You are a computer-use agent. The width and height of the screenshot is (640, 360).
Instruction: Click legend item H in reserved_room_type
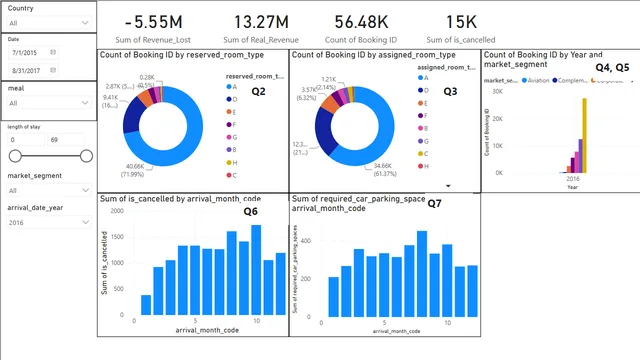pyautogui.click(x=231, y=162)
